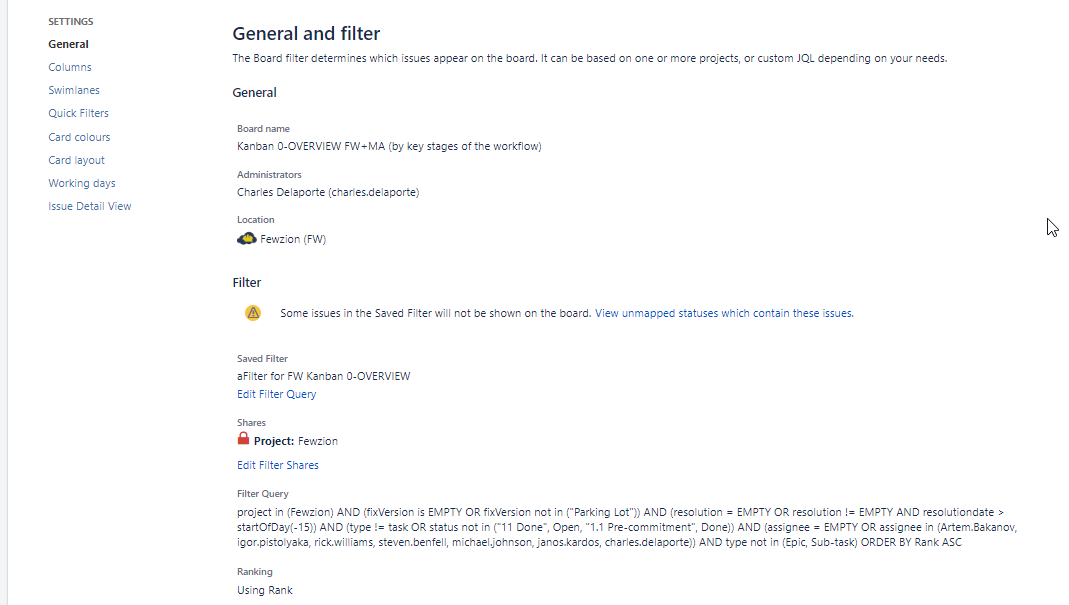Open the Columns settings page

point(69,66)
